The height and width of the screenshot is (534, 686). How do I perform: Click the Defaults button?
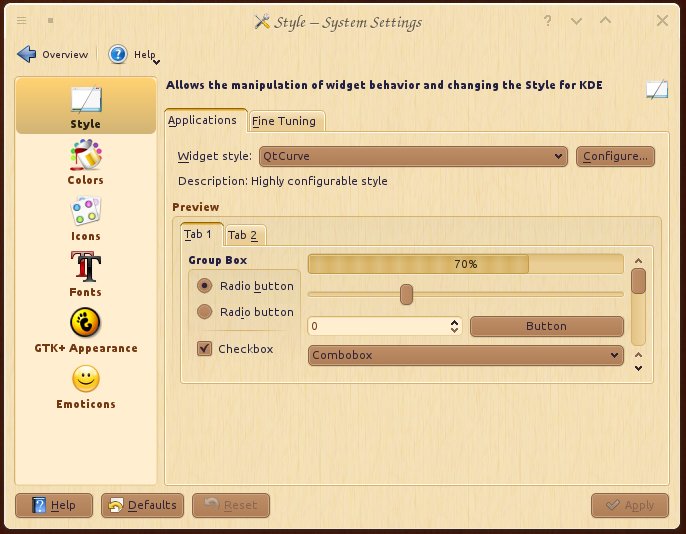pyautogui.click(x=142, y=505)
